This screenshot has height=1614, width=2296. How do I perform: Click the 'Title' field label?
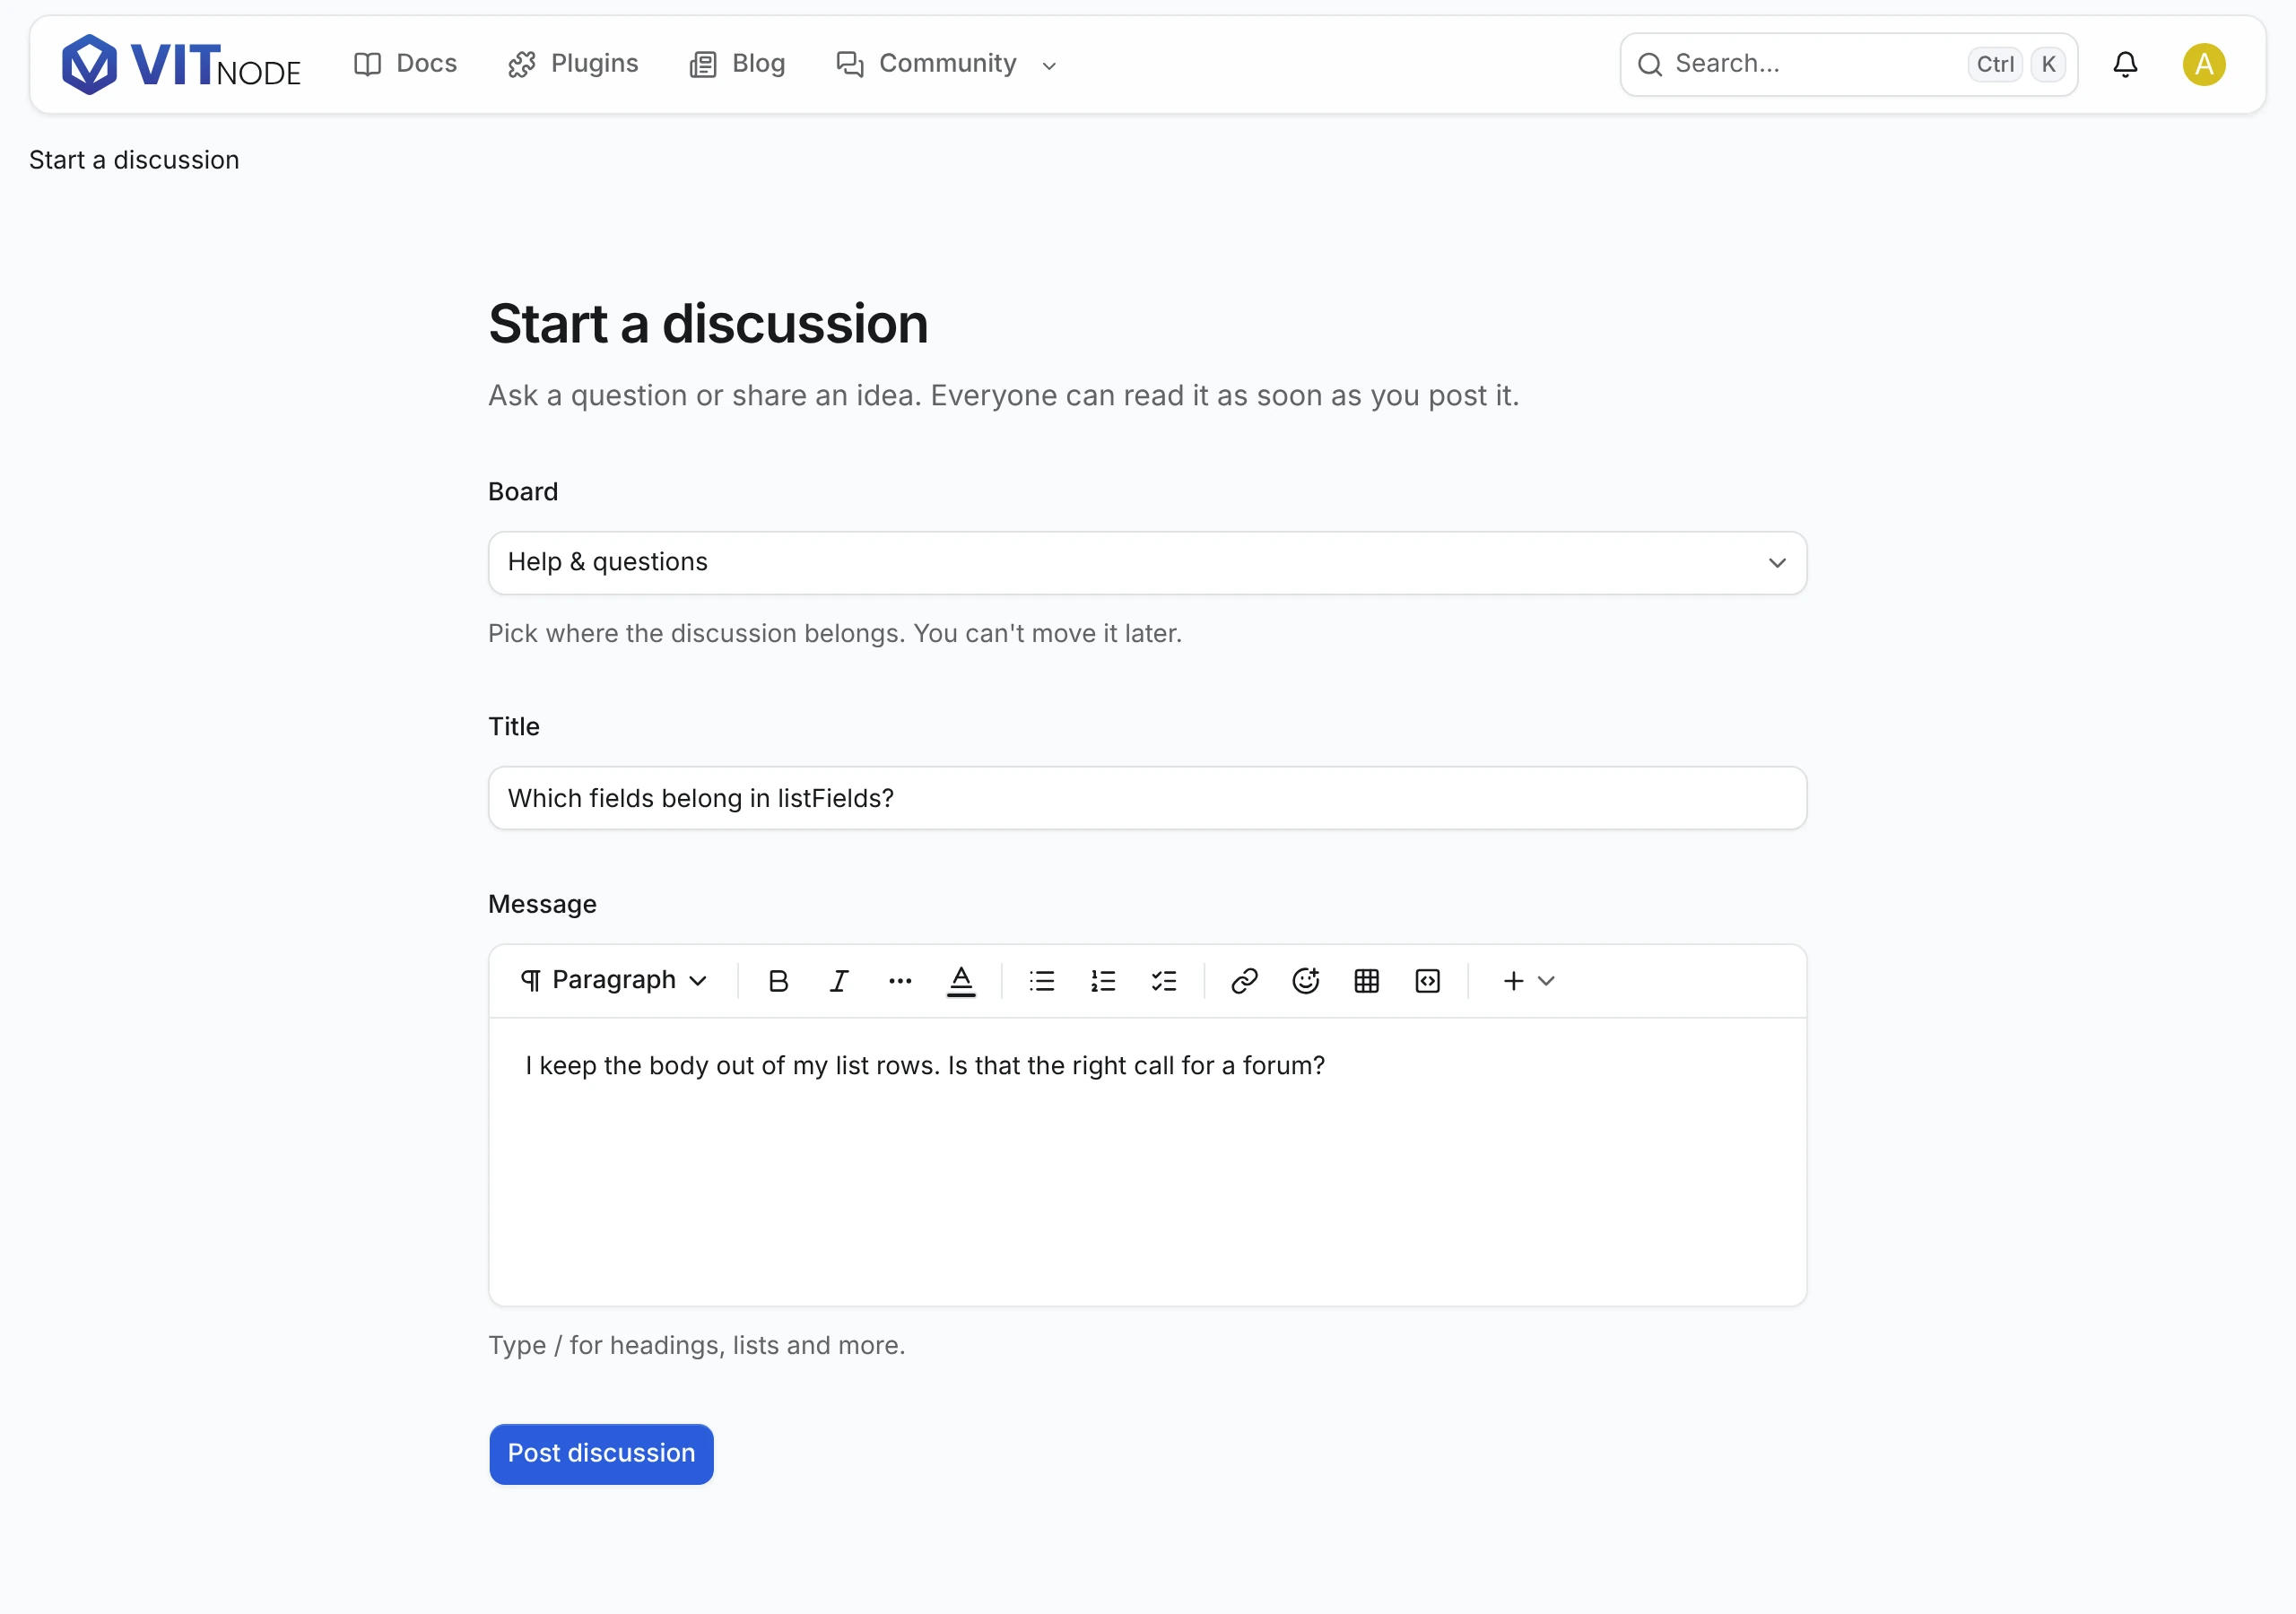tap(514, 727)
